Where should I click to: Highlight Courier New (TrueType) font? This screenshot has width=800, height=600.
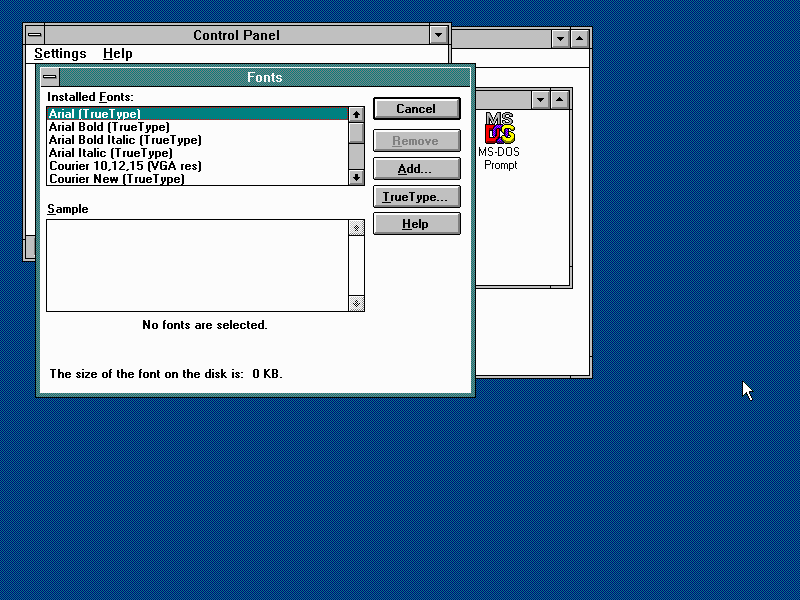tap(116, 179)
